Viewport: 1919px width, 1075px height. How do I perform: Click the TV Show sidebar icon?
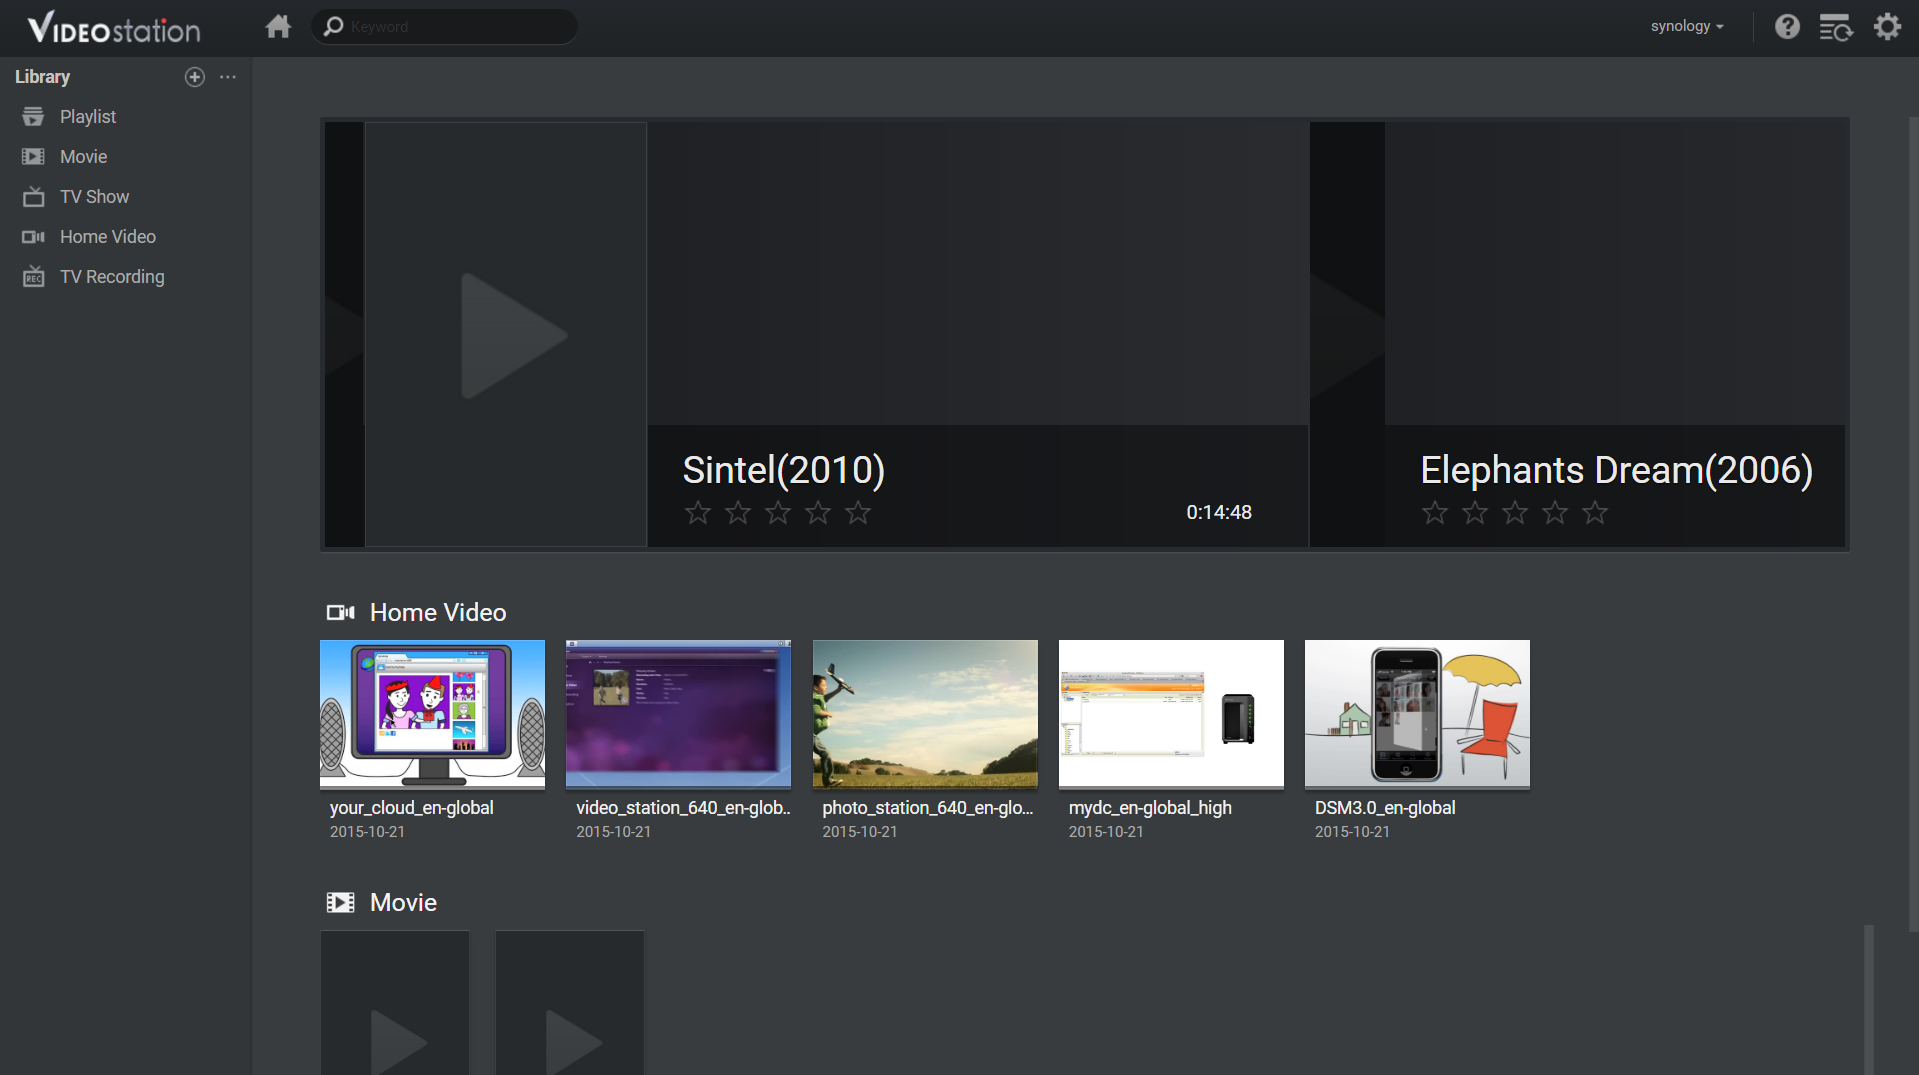(x=34, y=196)
